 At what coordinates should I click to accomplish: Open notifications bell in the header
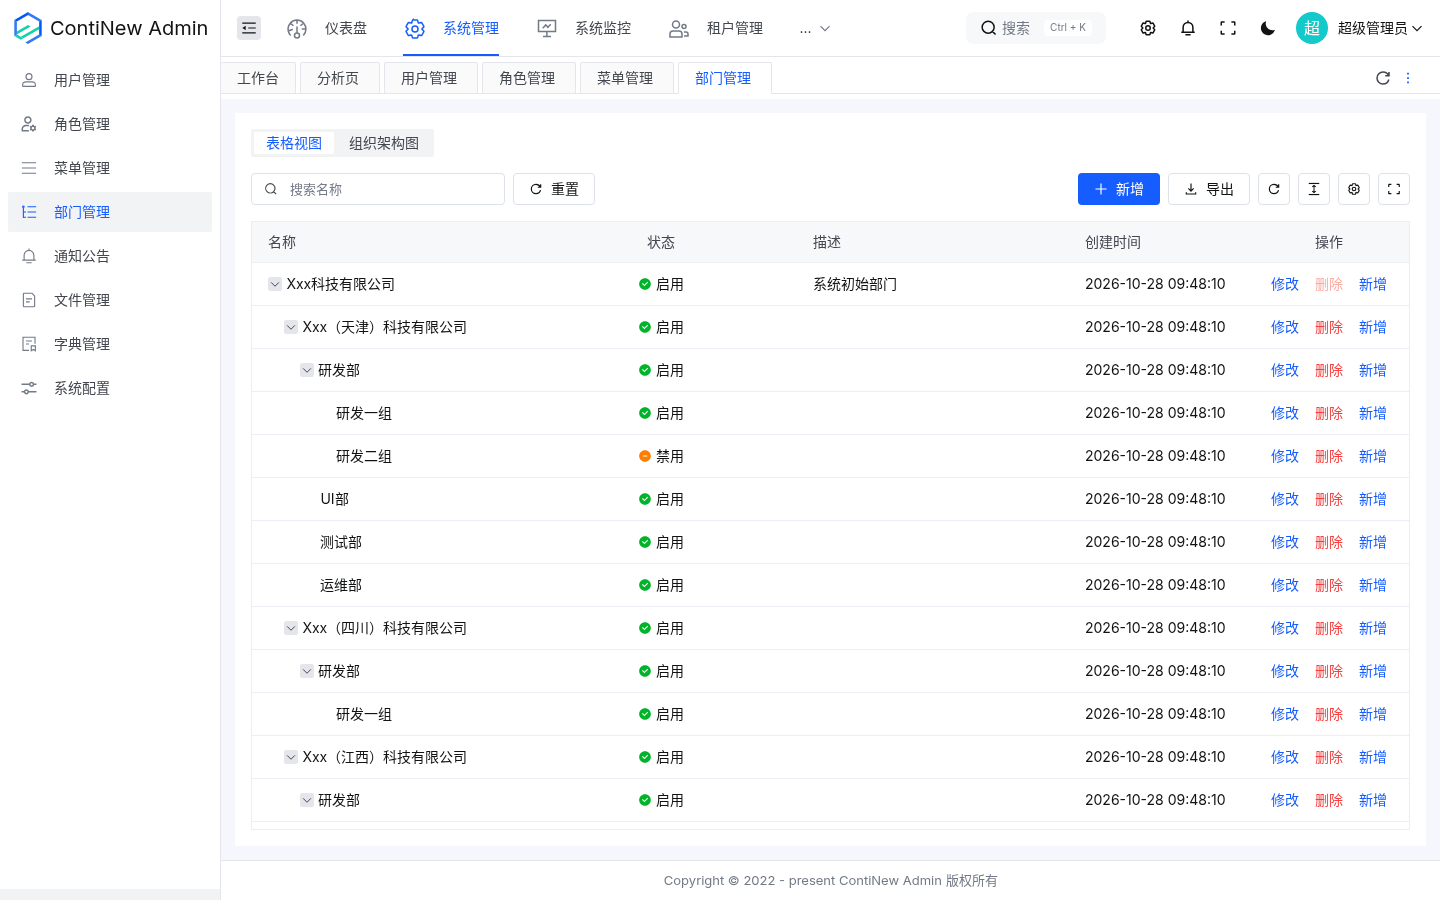pos(1188,28)
